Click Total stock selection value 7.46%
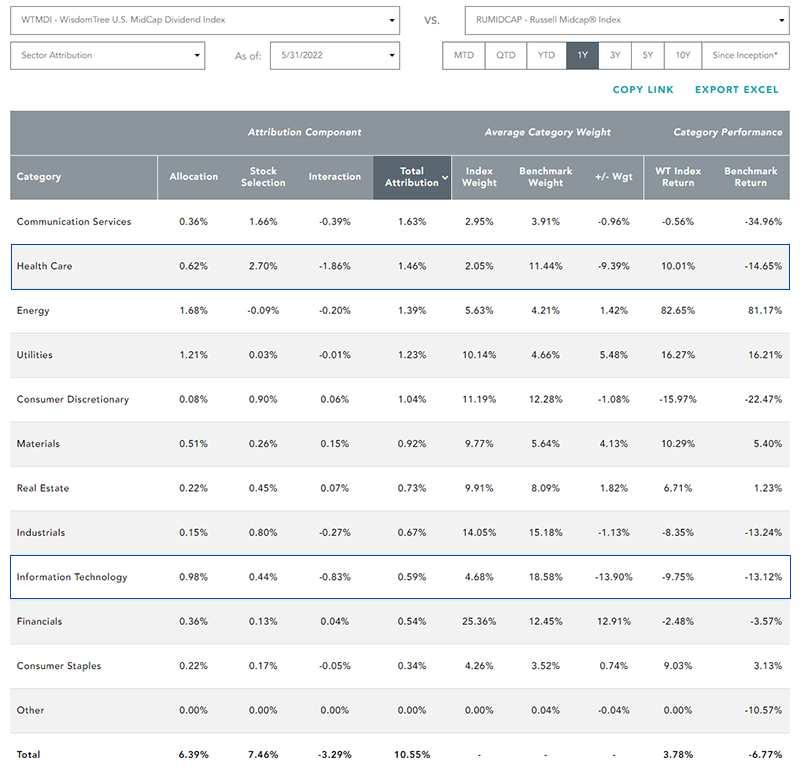 coord(263,755)
